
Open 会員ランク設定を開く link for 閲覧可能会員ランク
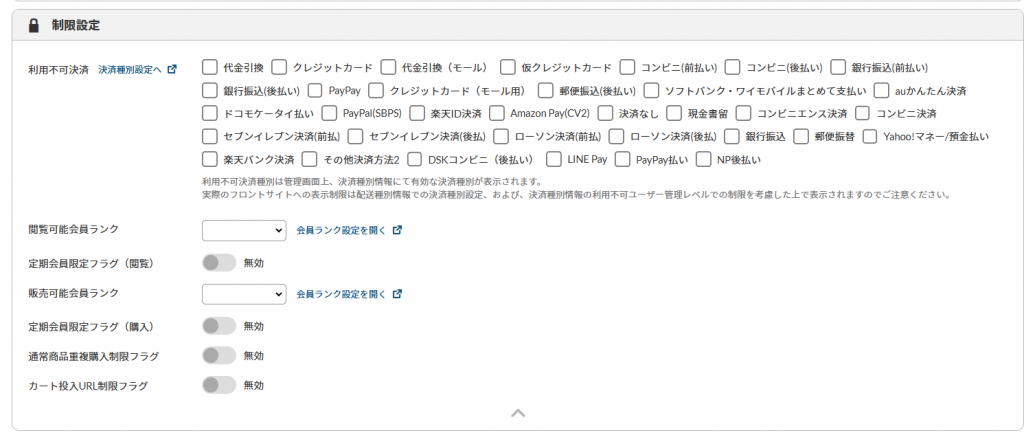342,231
